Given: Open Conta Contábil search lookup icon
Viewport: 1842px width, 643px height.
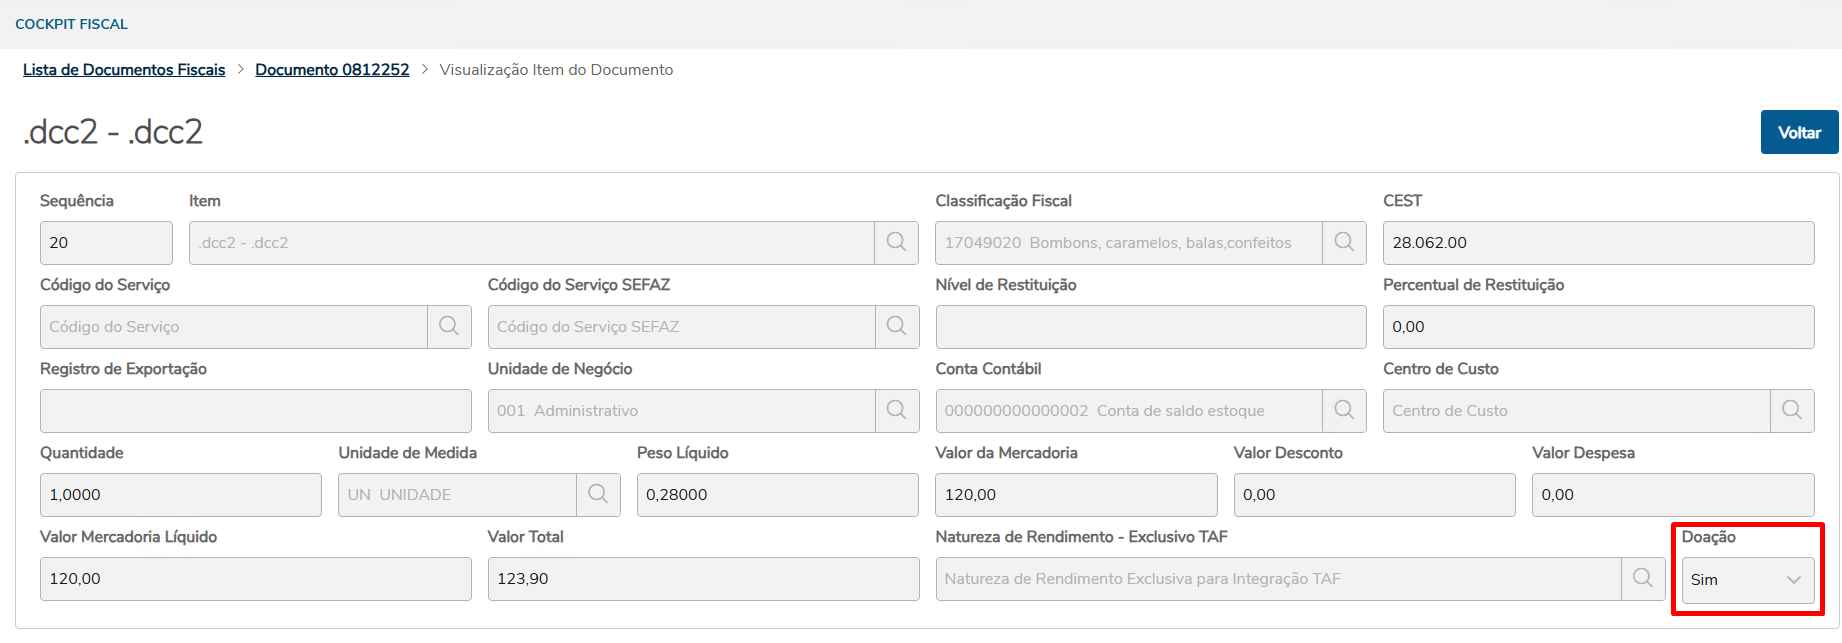Looking at the screenshot, I should (1344, 411).
